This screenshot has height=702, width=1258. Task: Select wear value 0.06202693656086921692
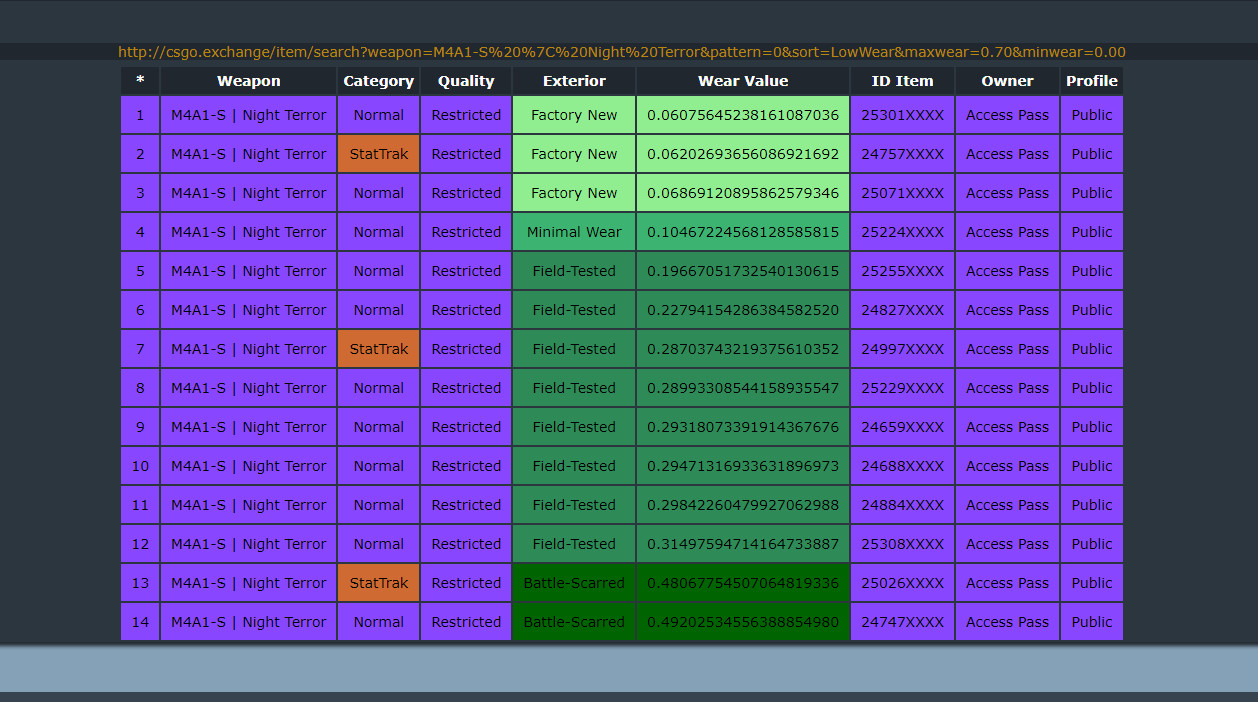tap(743, 154)
